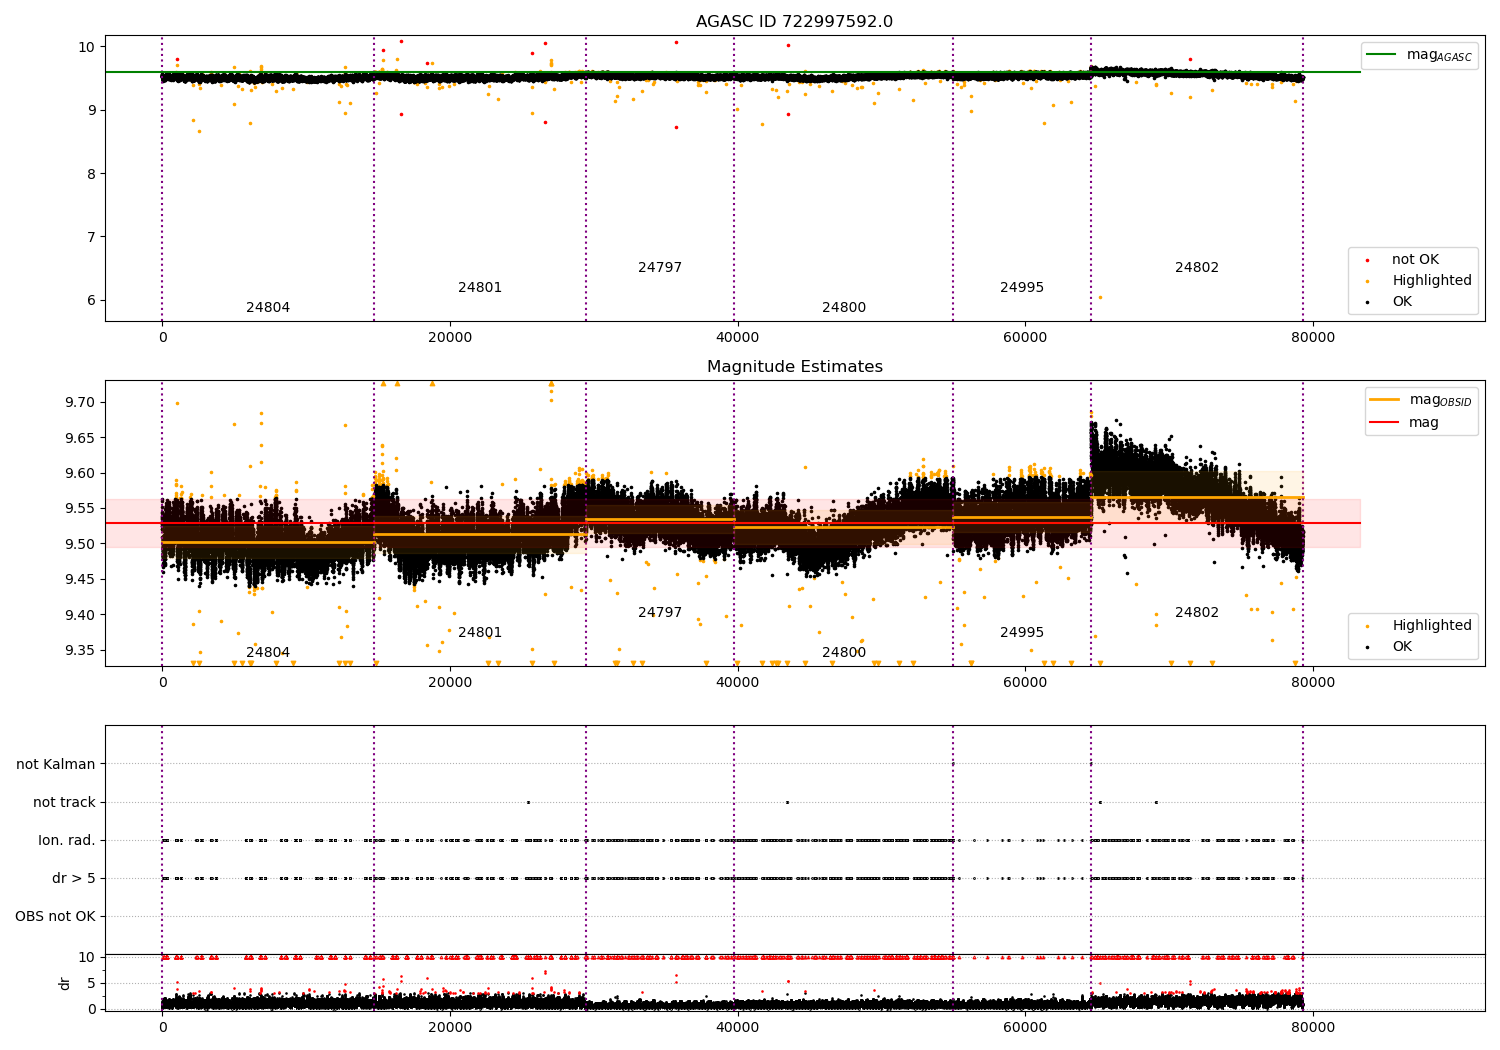This screenshot has width=1500, height=1050.
Task: Click obsid label 24801 in top plot
Action: click(480, 288)
